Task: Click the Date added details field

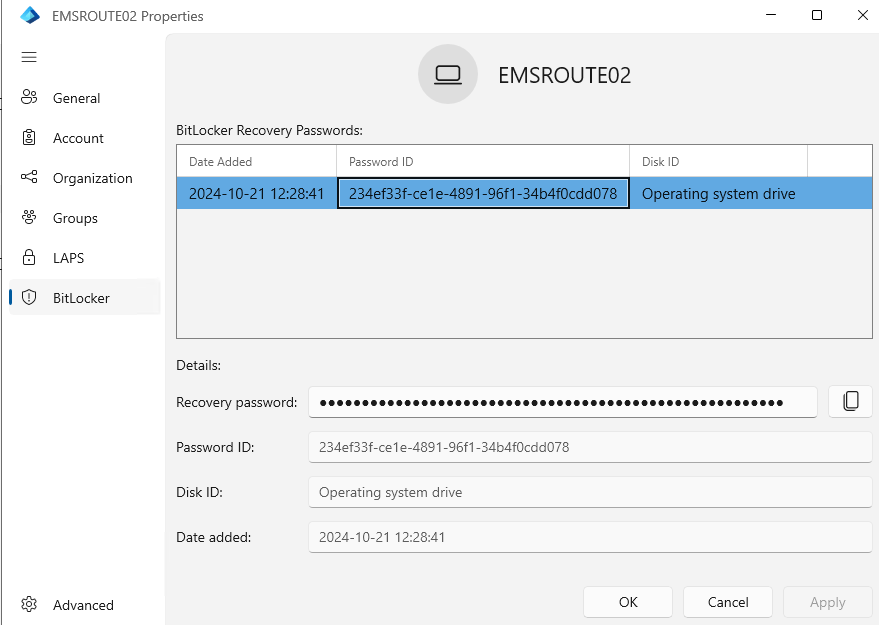Action: pyautogui.click(x=590, y=537)
